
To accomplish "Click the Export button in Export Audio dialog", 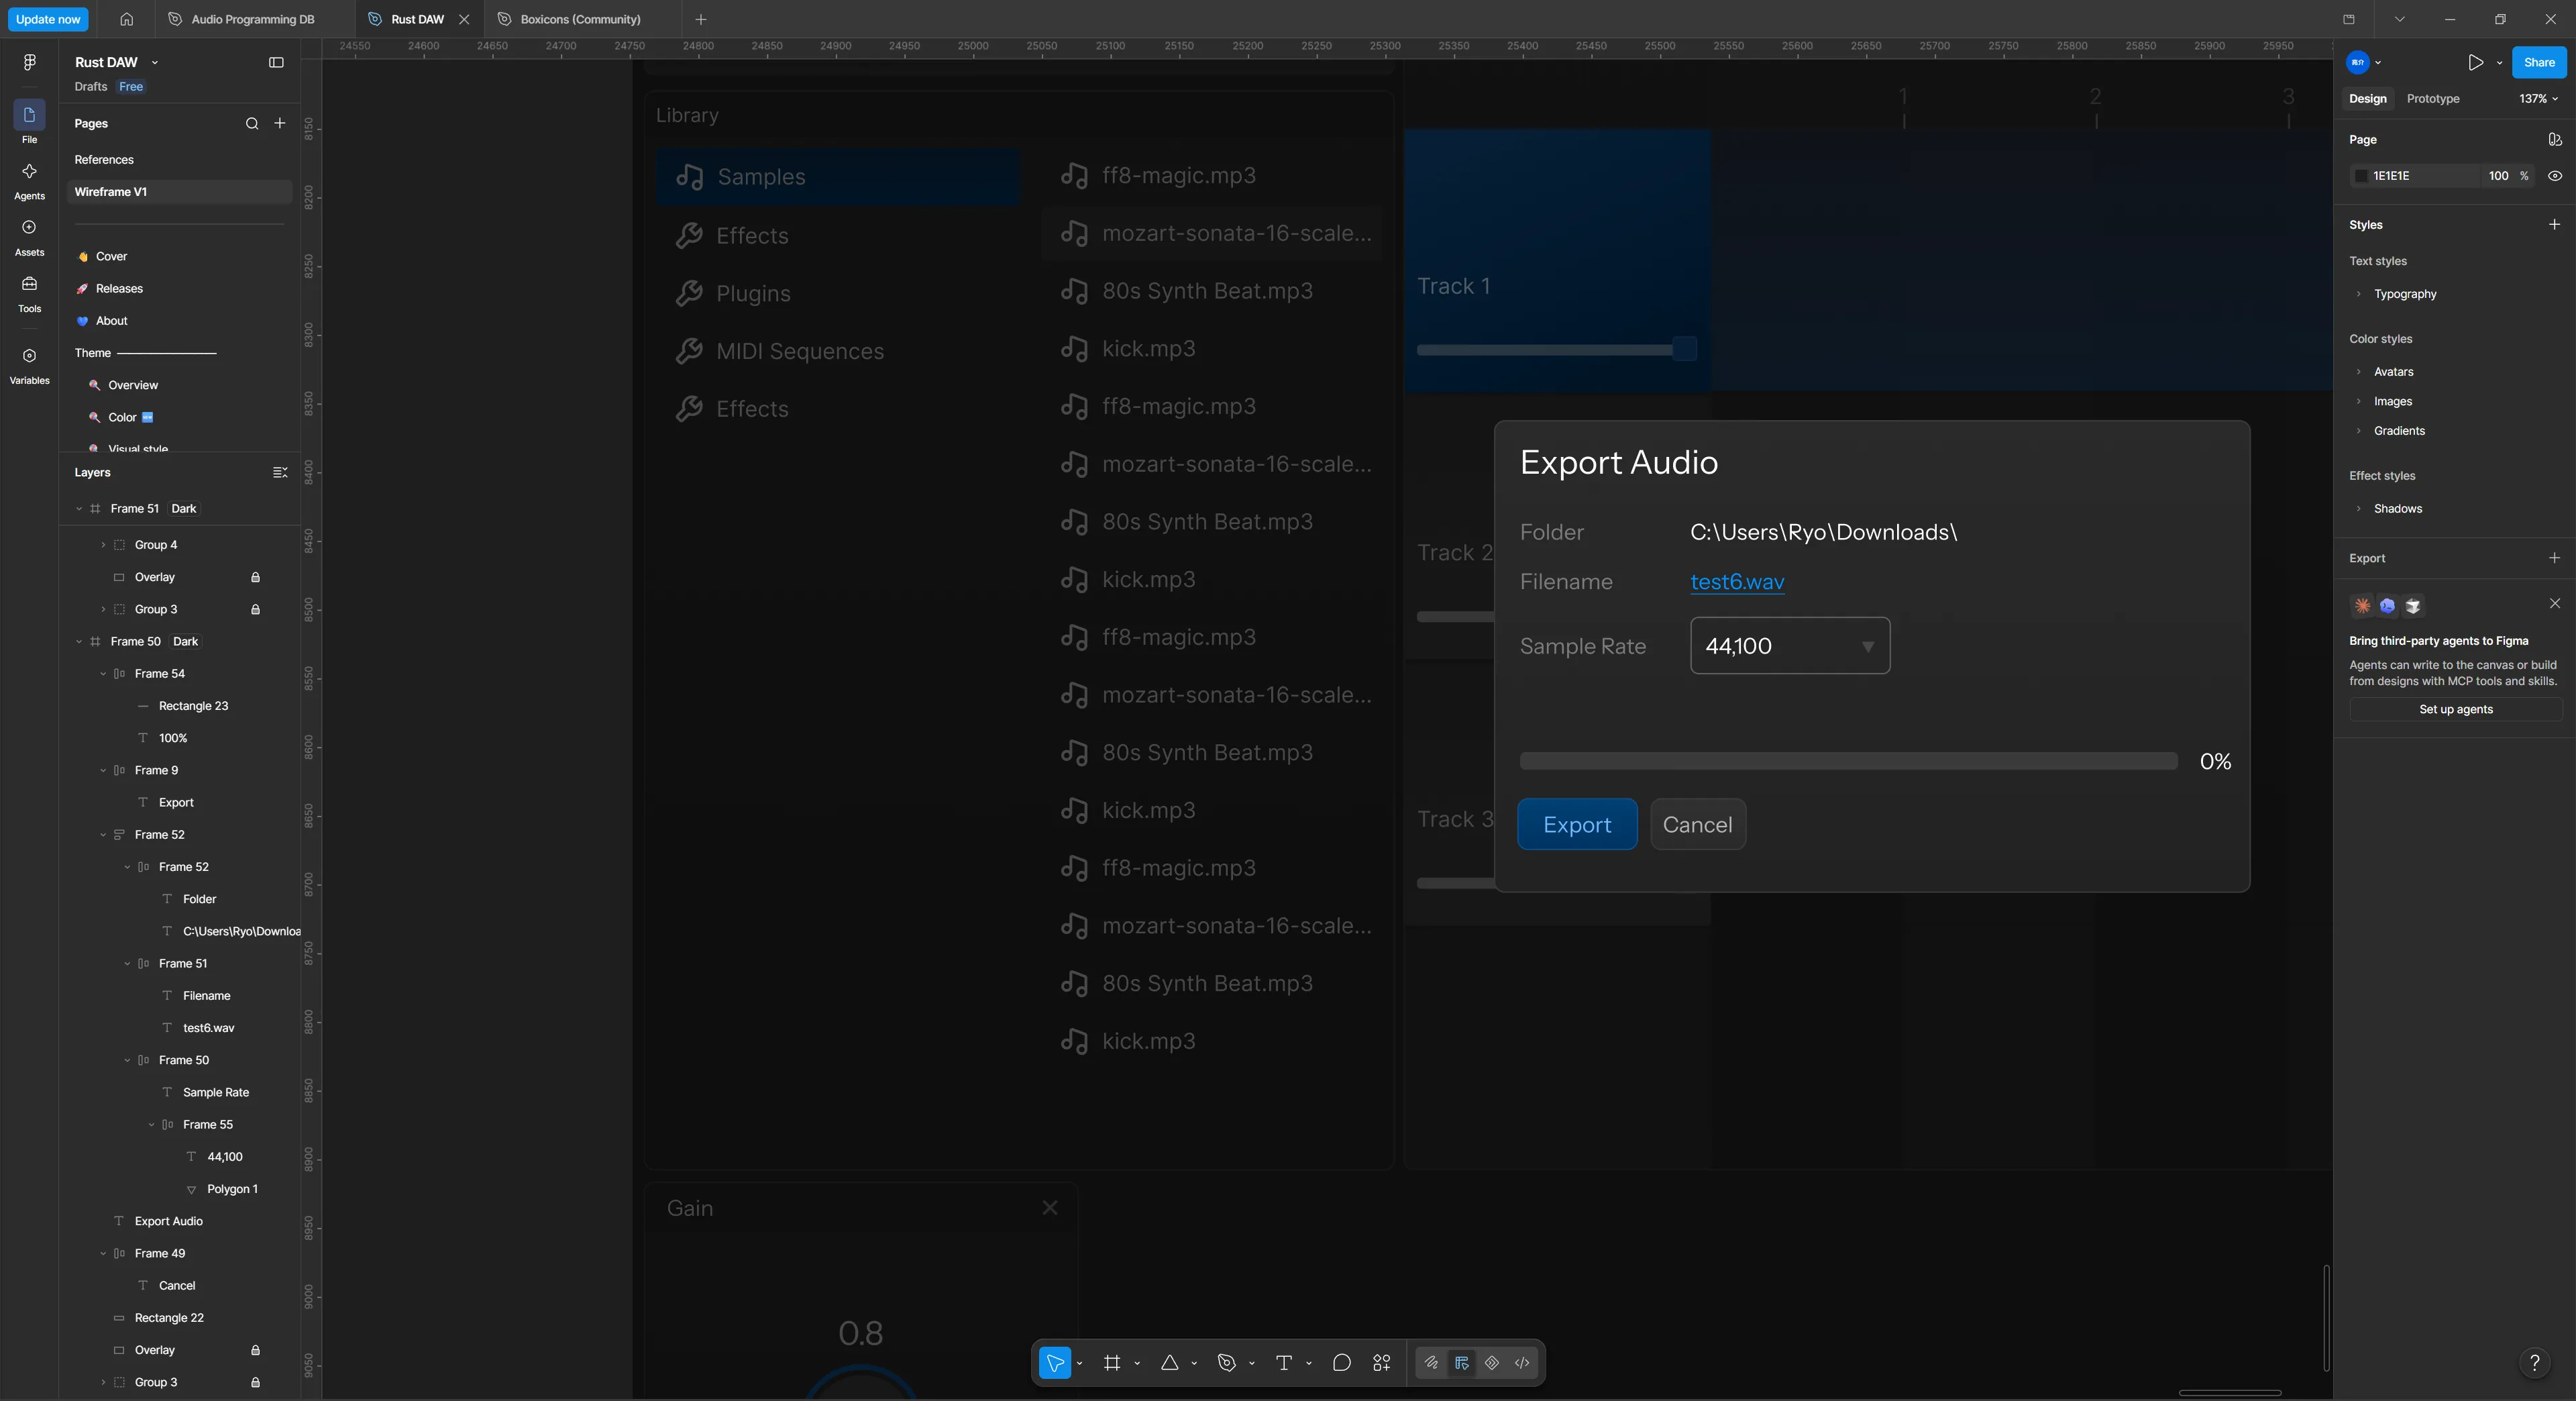I will (x=1577, y=824).
